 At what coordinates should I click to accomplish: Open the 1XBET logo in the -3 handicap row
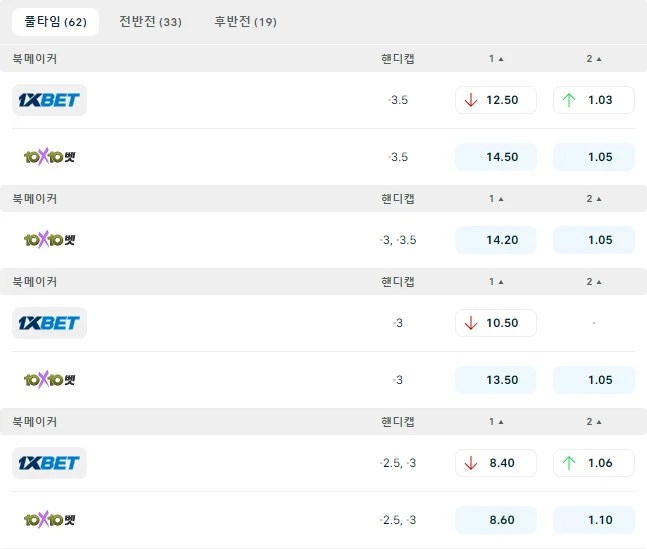click(x=49, y=323)
